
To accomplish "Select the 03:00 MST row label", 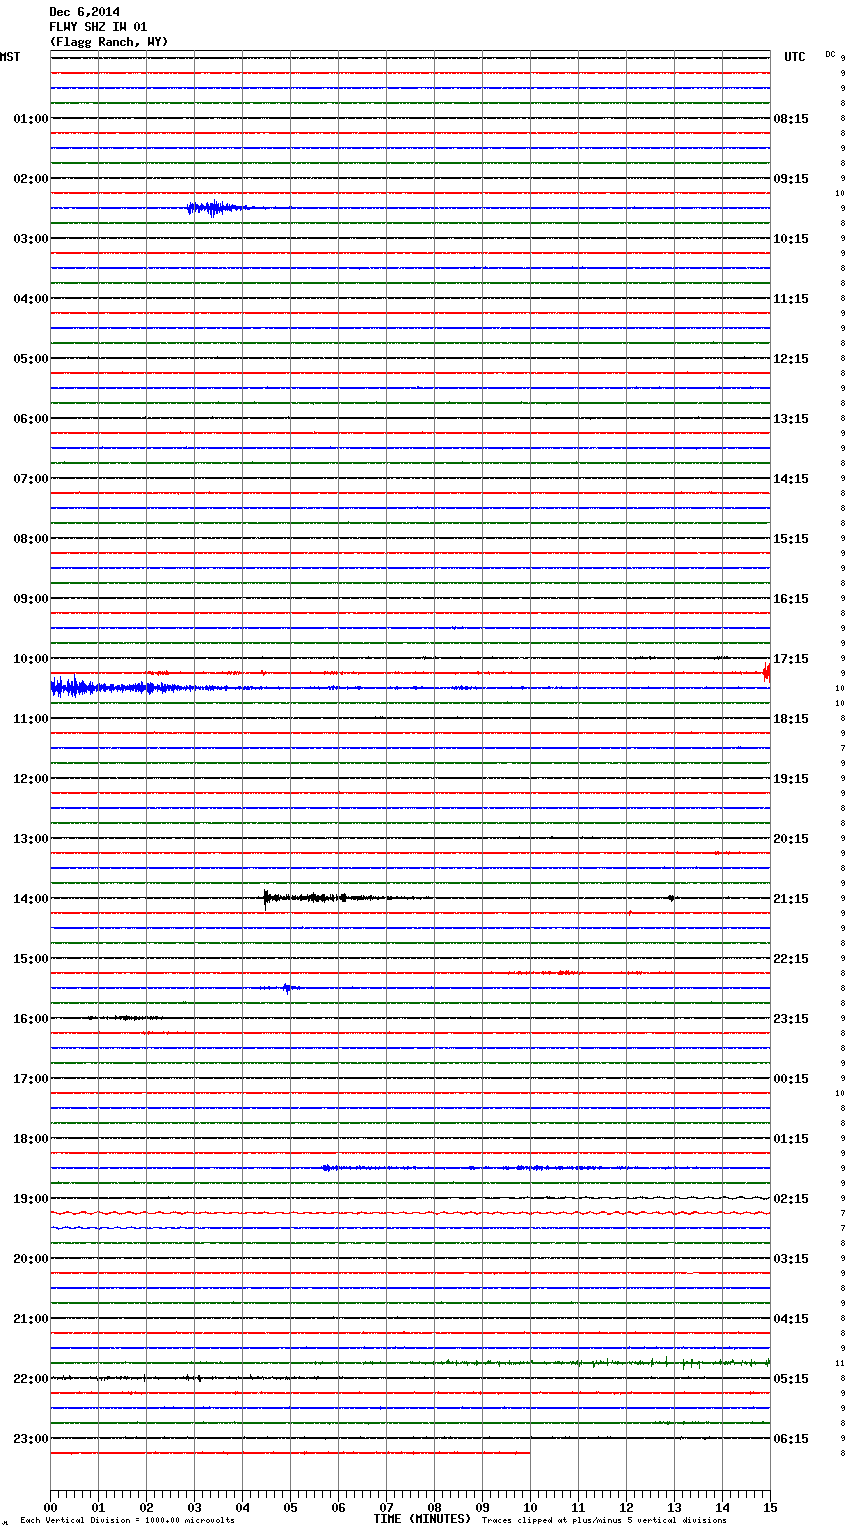I will [31, 239].
